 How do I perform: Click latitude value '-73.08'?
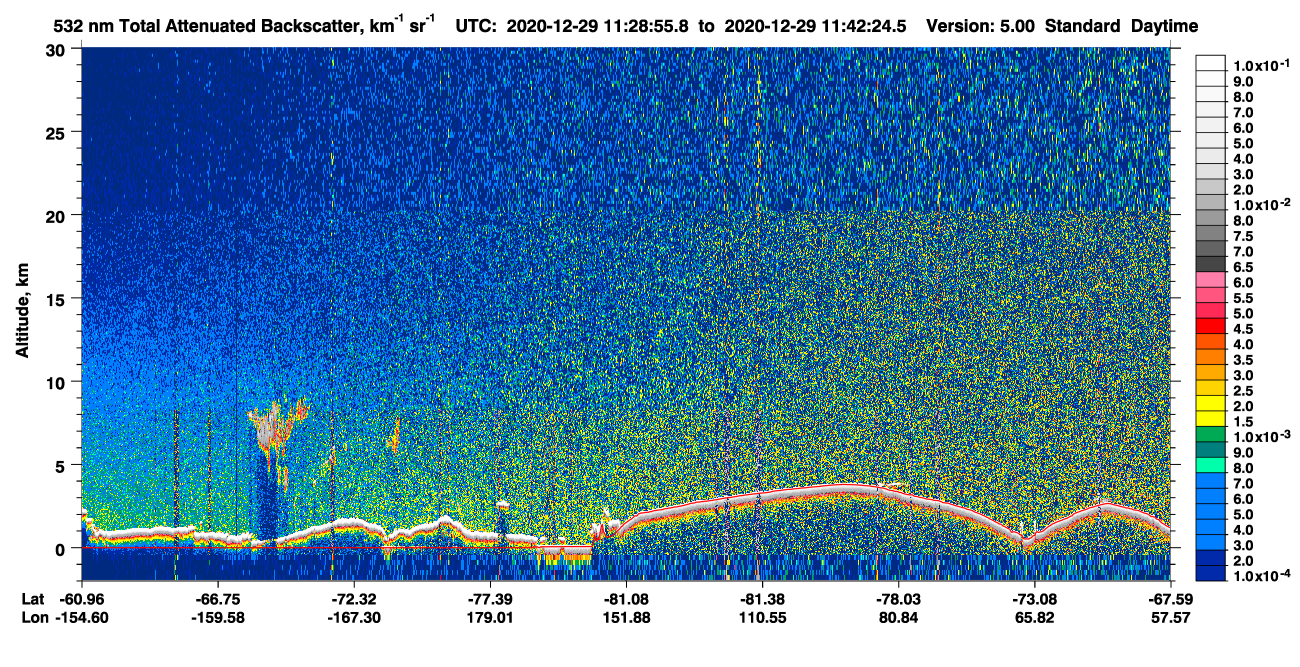click(x=1034, y=599)
